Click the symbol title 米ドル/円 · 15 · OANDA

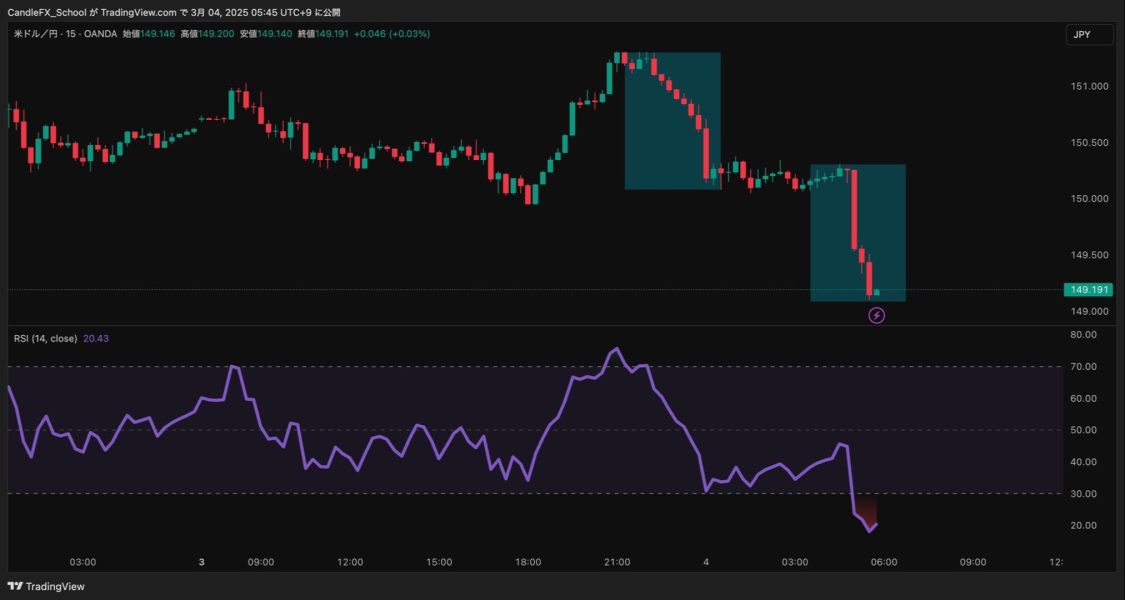[x=66, y=34]
